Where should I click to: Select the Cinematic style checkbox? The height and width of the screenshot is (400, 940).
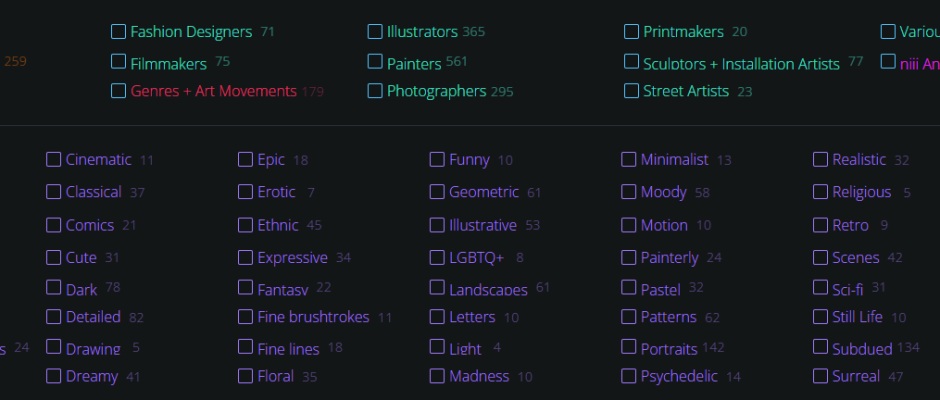pyautogui.click(x=53, y=160)
